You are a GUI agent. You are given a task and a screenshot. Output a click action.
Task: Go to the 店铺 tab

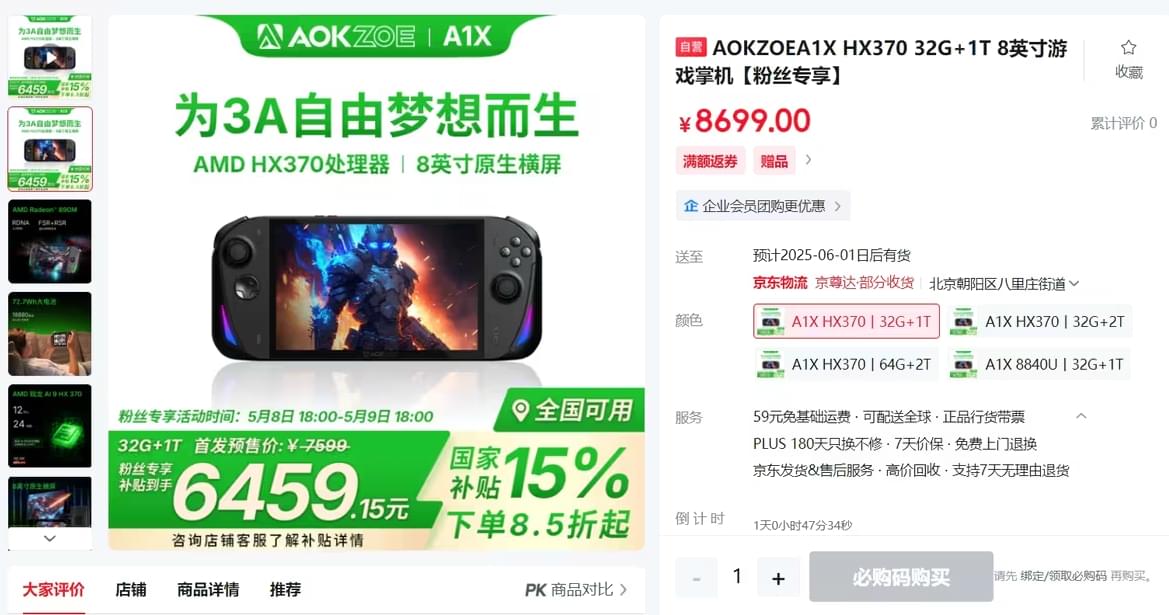(130, 590)
